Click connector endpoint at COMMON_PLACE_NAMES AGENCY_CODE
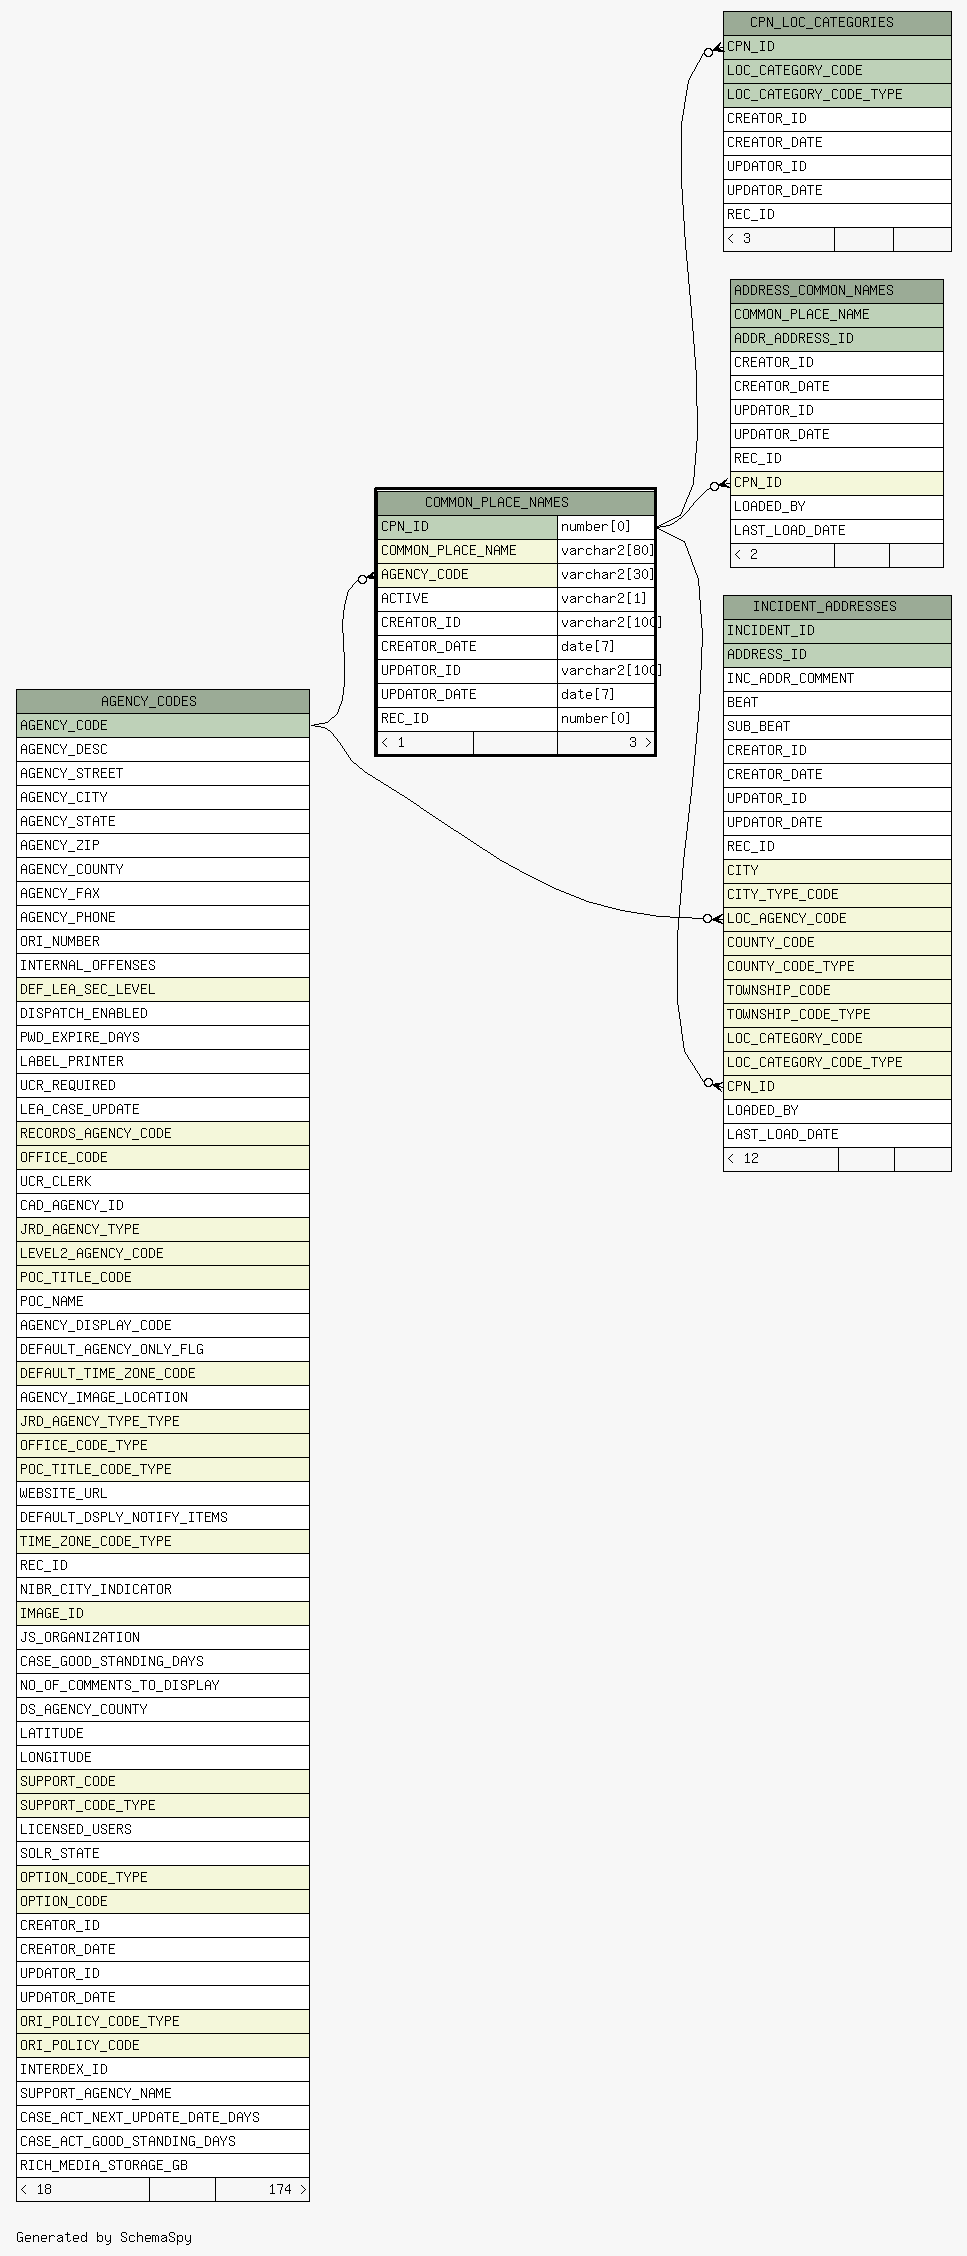 [x=365, y=578]
